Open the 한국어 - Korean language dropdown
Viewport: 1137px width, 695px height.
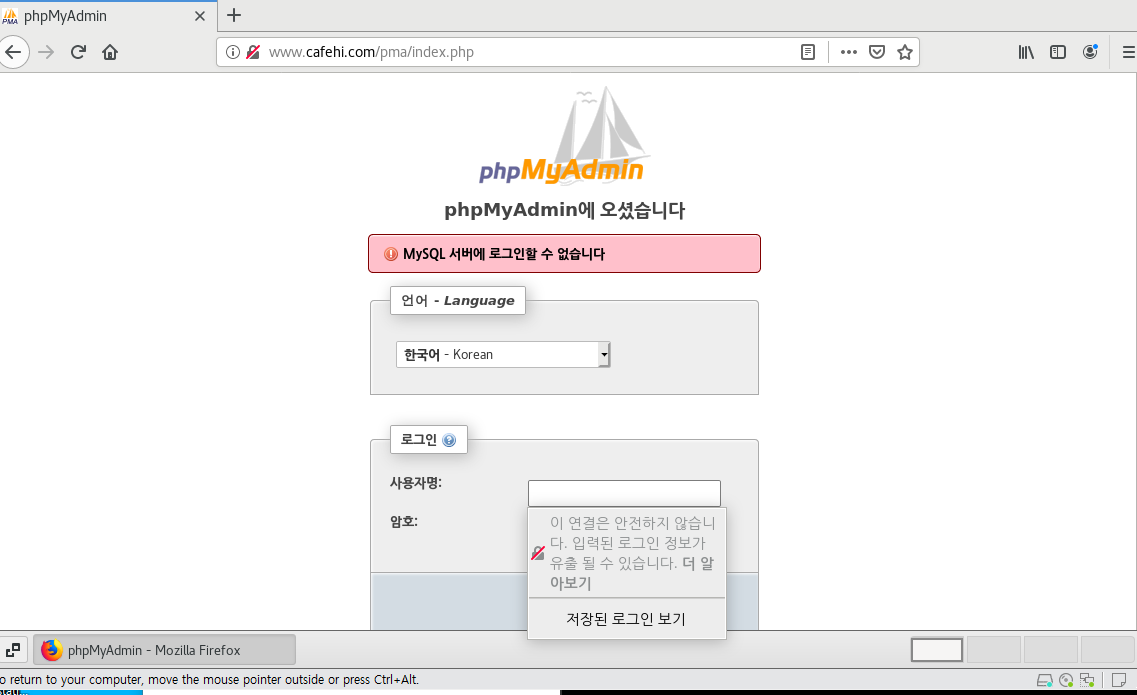[x=503, y=354]
